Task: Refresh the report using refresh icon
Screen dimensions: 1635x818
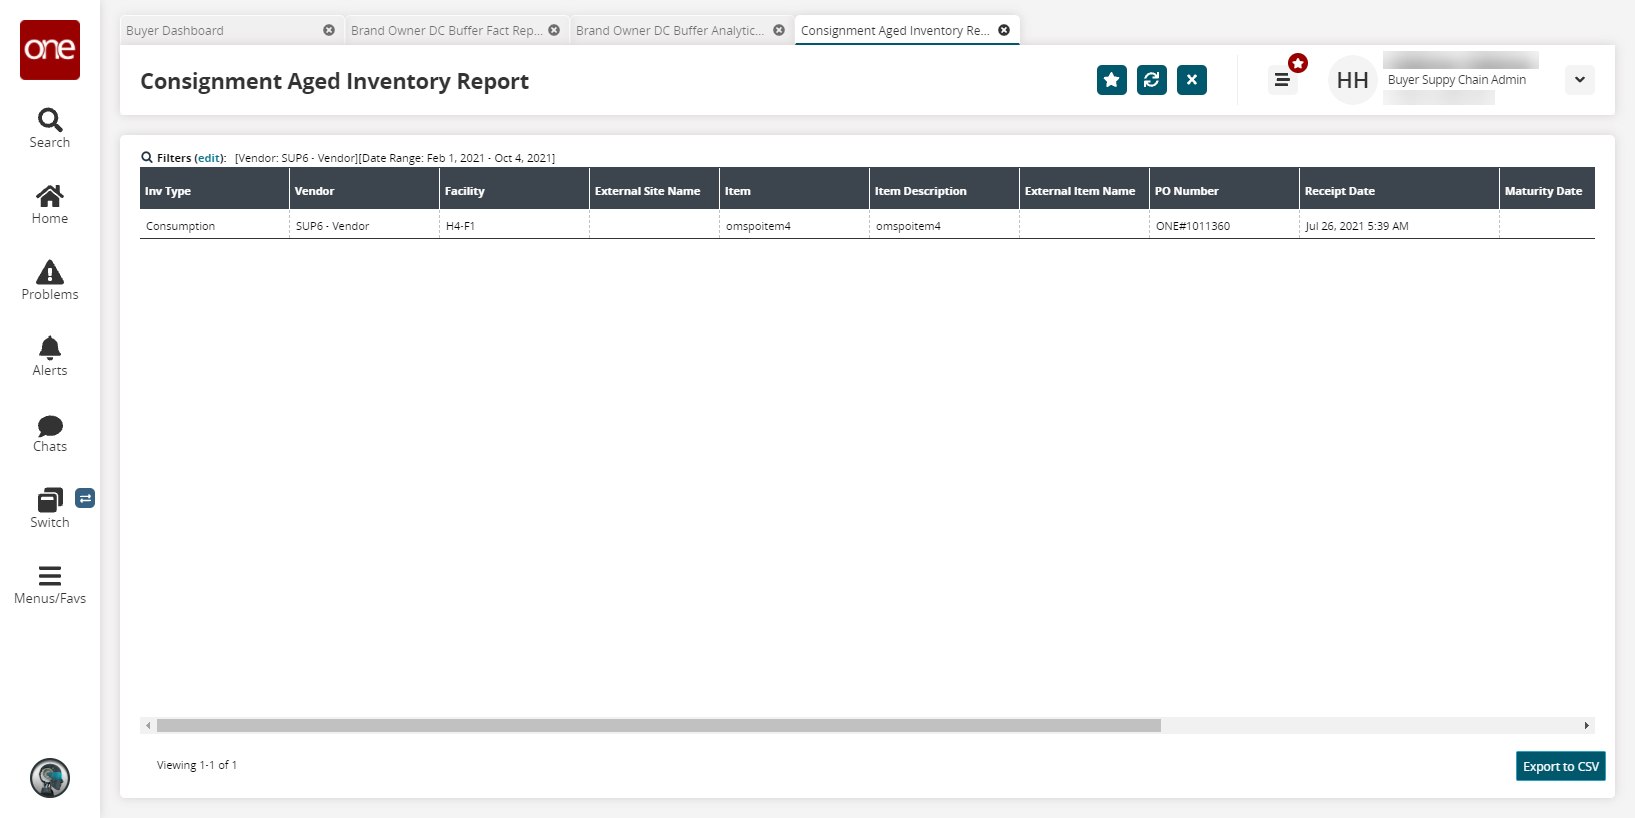Action: (1151, 80)
